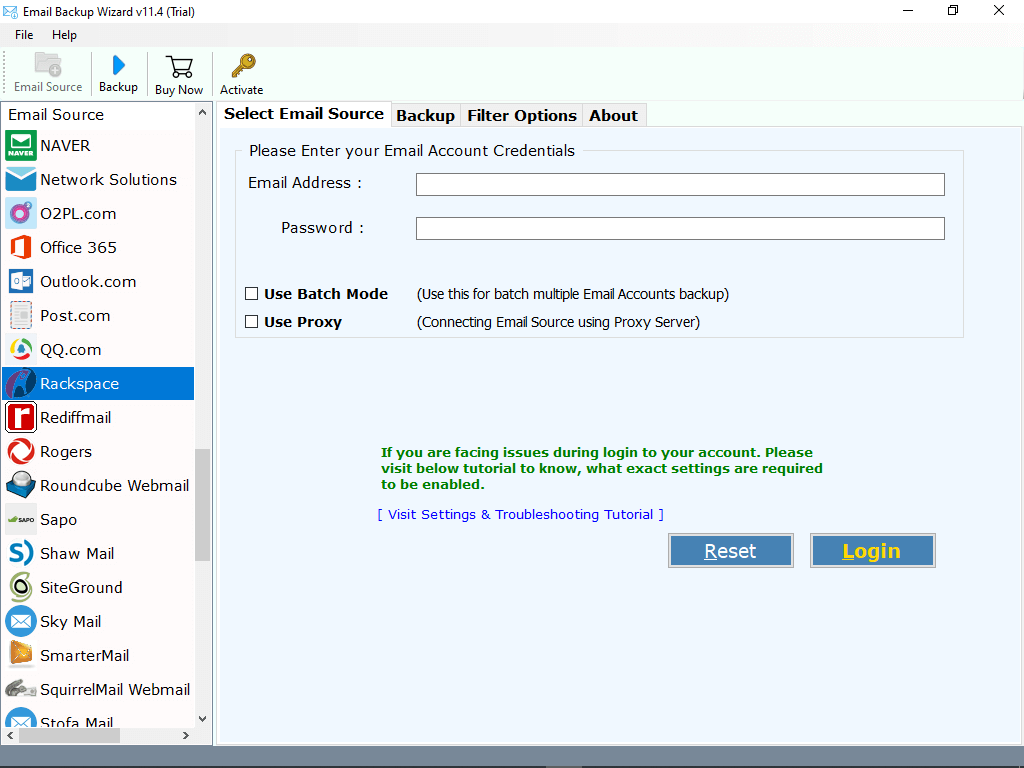Select the SmarterMail icon
Image resolution: width=1024 pixels, height=768 pixels.
tap(21, 655)
